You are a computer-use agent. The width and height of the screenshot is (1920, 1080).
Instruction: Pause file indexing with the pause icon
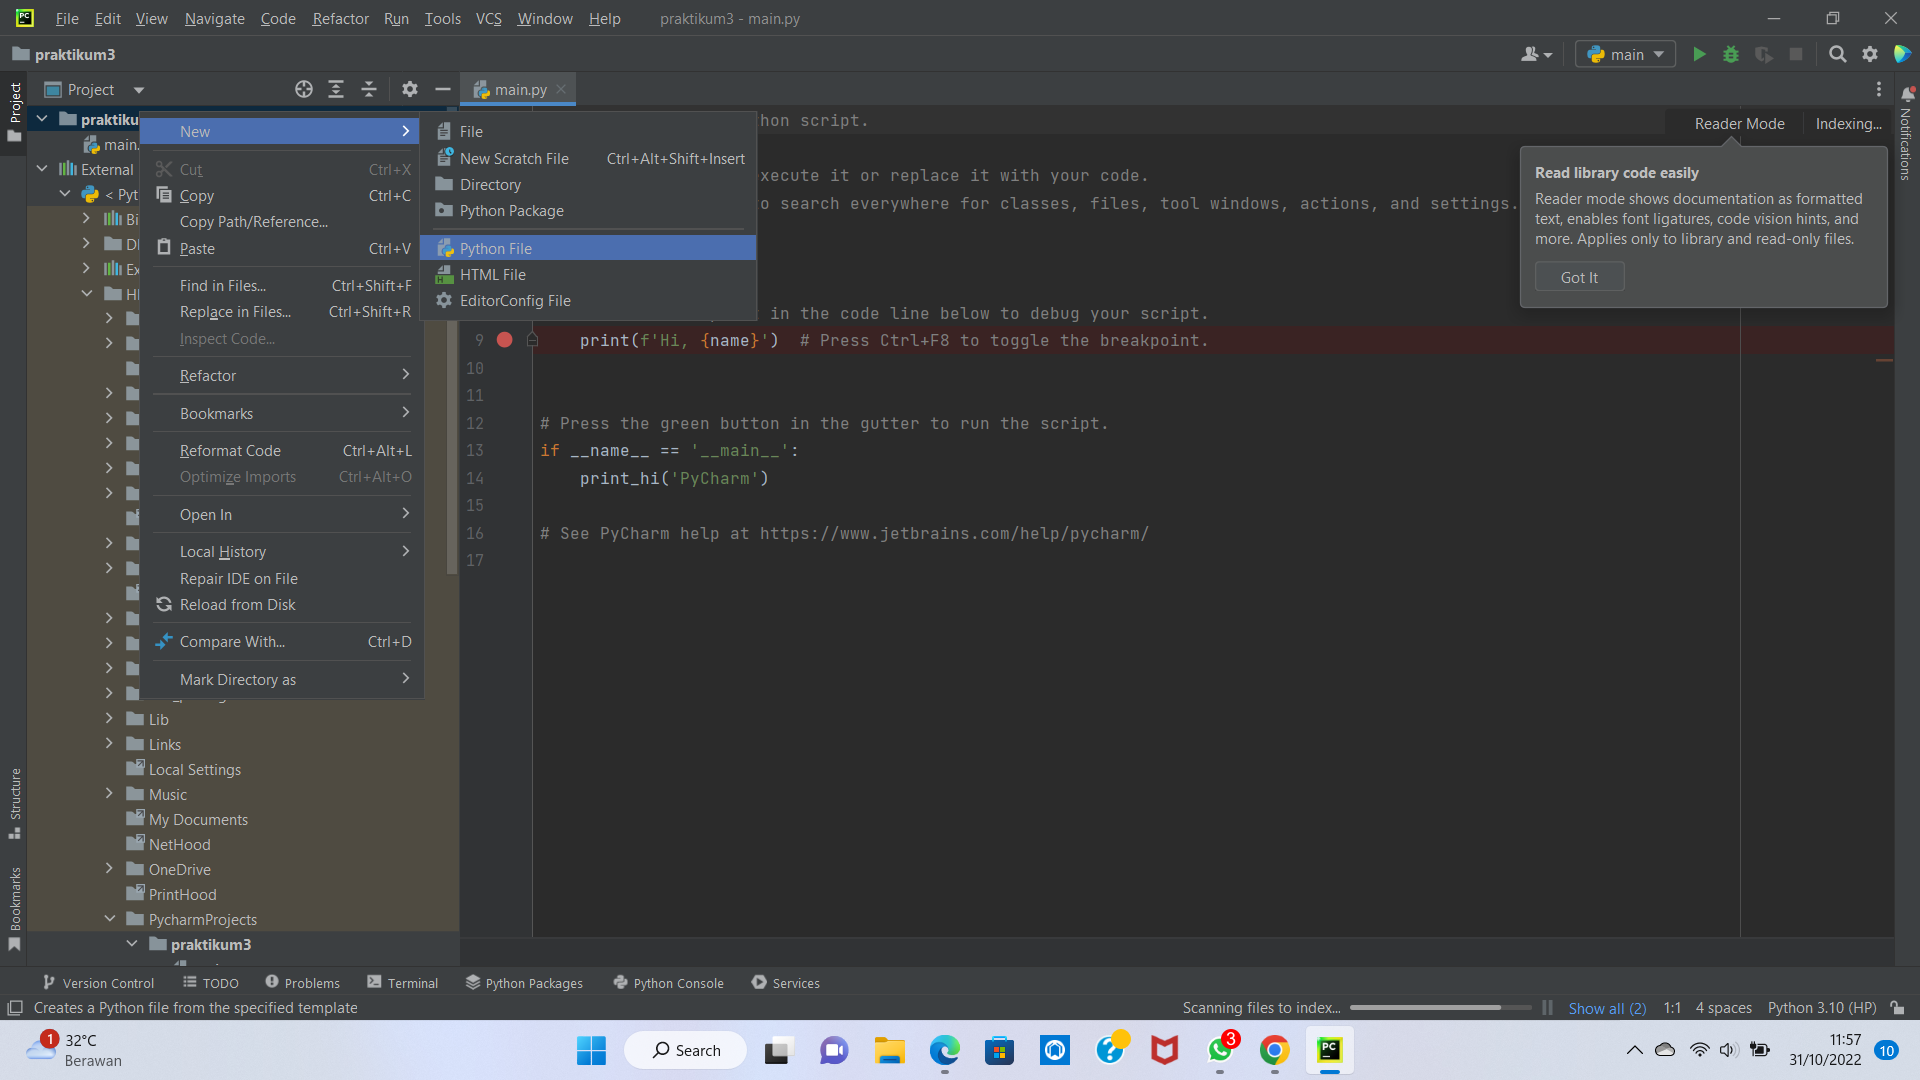(x=1546, y=1008)
